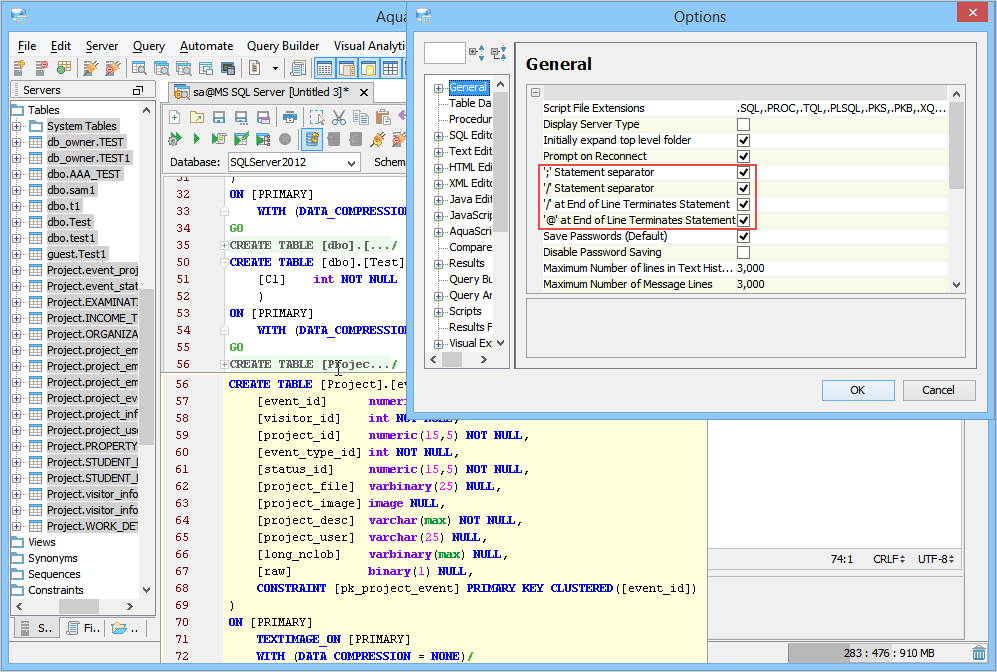Uncheck the Prompt on Reconnect checkbox
This screenshot has width=997, height=672.
[743, 156]
